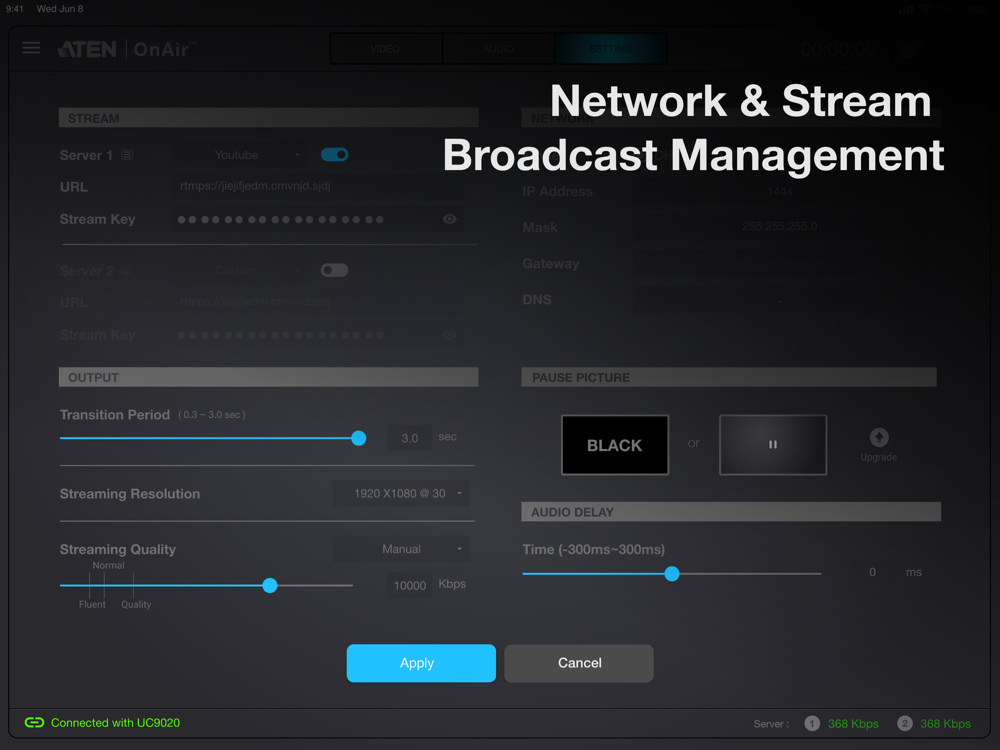
Task: Open the Server 1 list icon
Action: click(x=128, y=155)
